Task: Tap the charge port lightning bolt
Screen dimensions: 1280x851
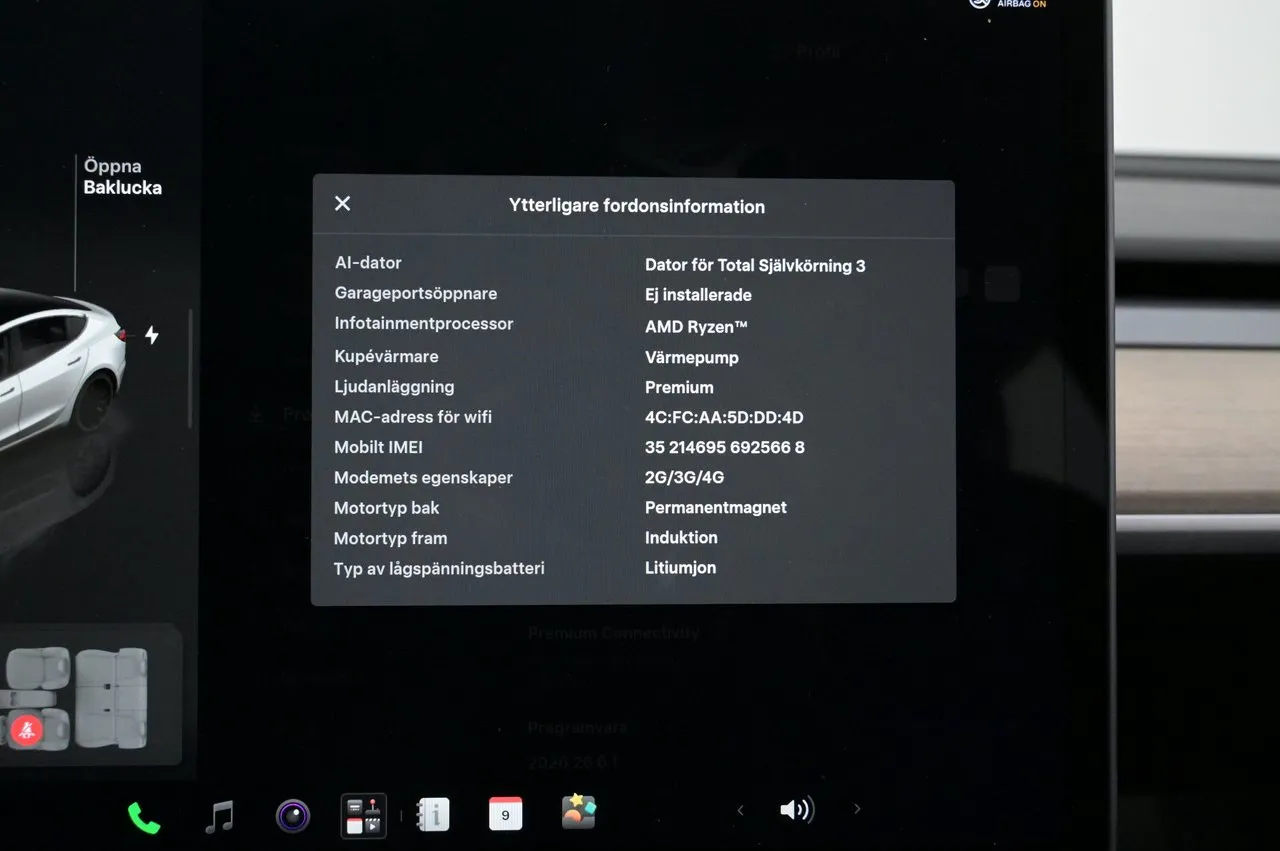Action: [151, 335]
